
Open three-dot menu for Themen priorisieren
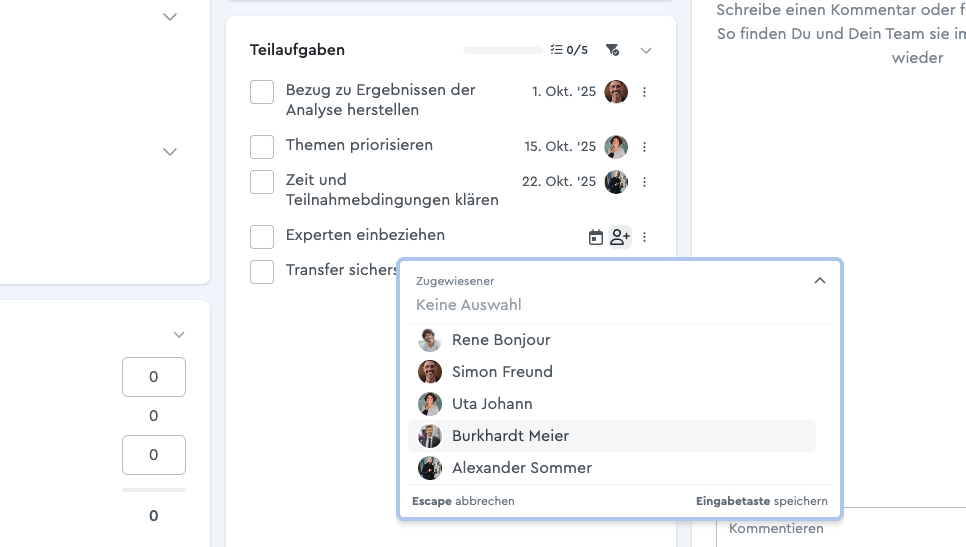pos(644,147)
